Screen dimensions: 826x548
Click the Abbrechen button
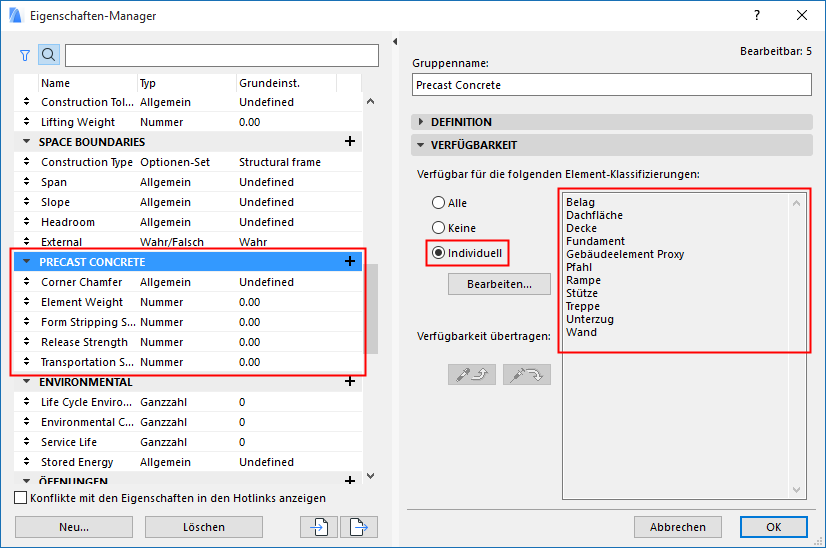click(x=677, y=527)
